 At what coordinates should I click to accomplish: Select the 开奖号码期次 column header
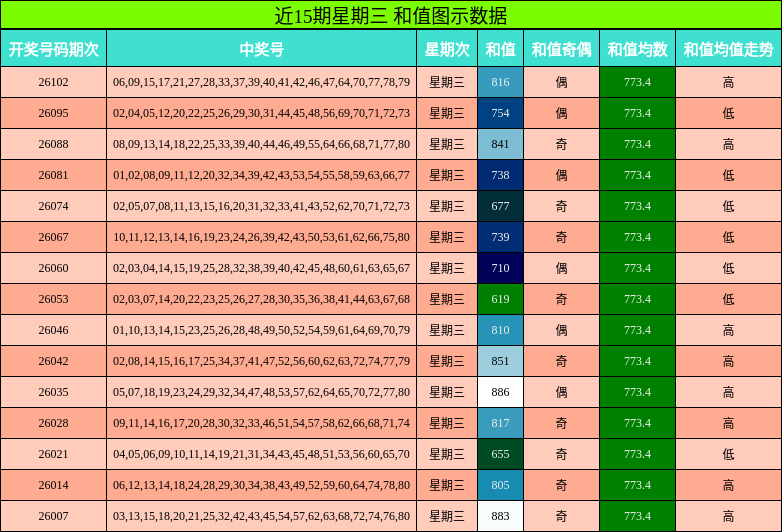pos(53,49)
